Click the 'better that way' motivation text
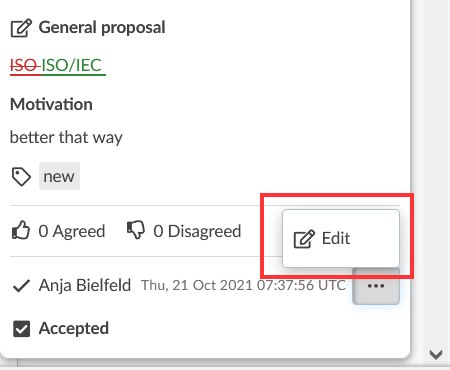 coord(66,137)
